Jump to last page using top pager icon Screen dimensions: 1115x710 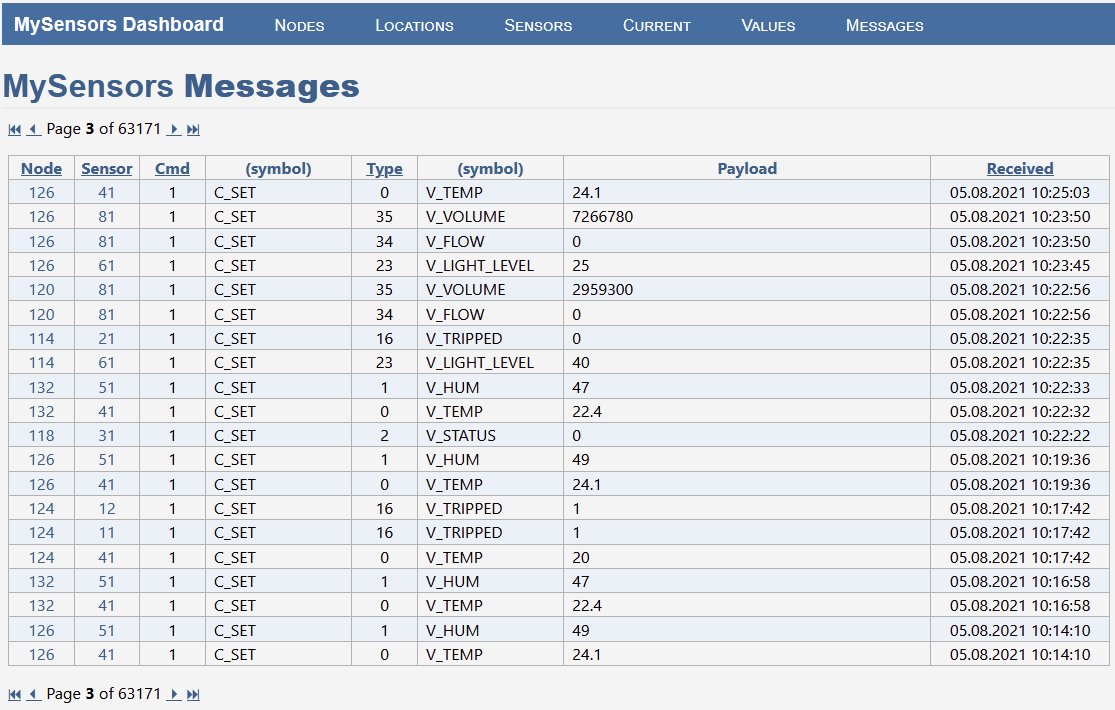click(193, 129)
